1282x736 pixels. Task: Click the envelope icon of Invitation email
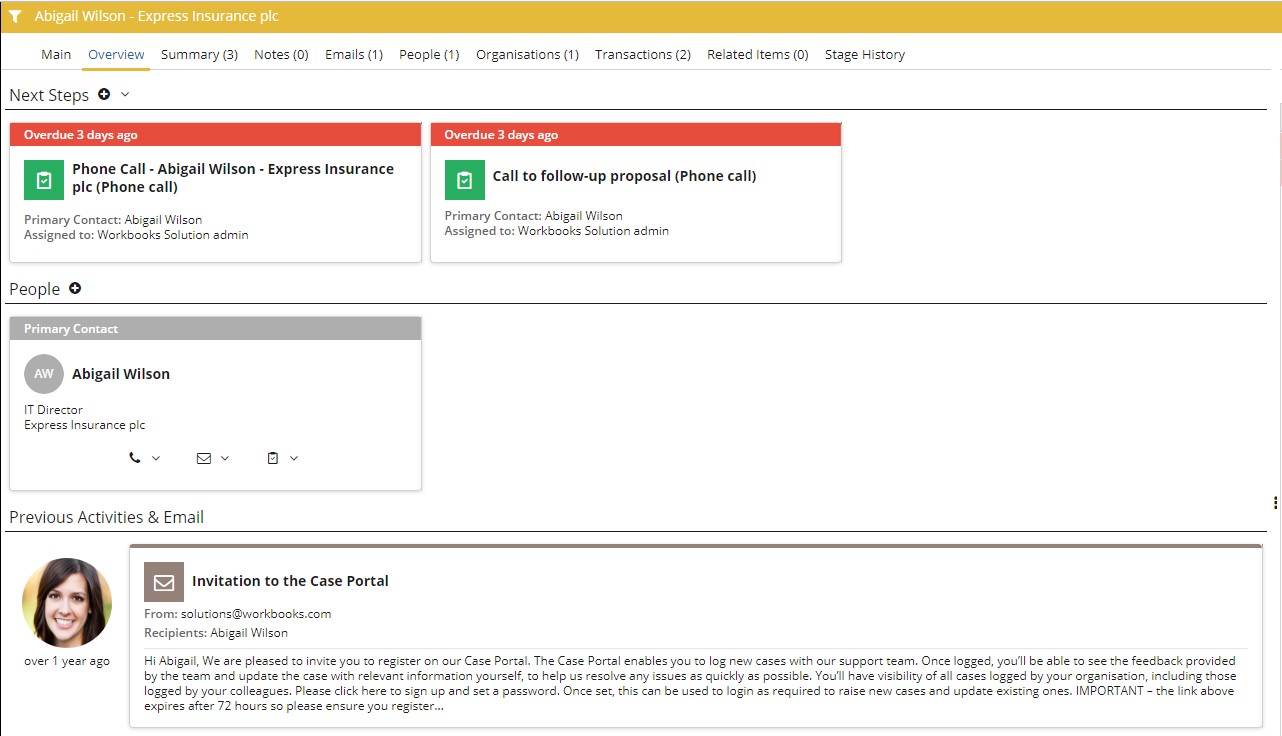tap(164, 582)
